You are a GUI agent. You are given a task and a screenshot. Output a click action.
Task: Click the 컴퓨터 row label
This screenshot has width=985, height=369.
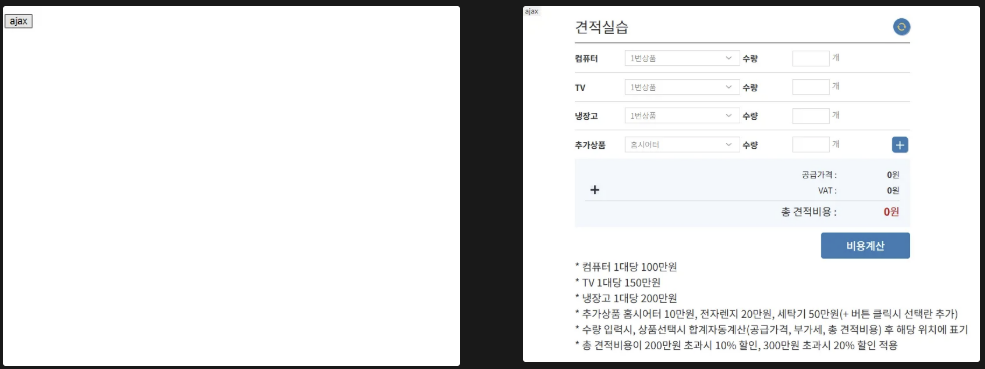click(586, 58)
